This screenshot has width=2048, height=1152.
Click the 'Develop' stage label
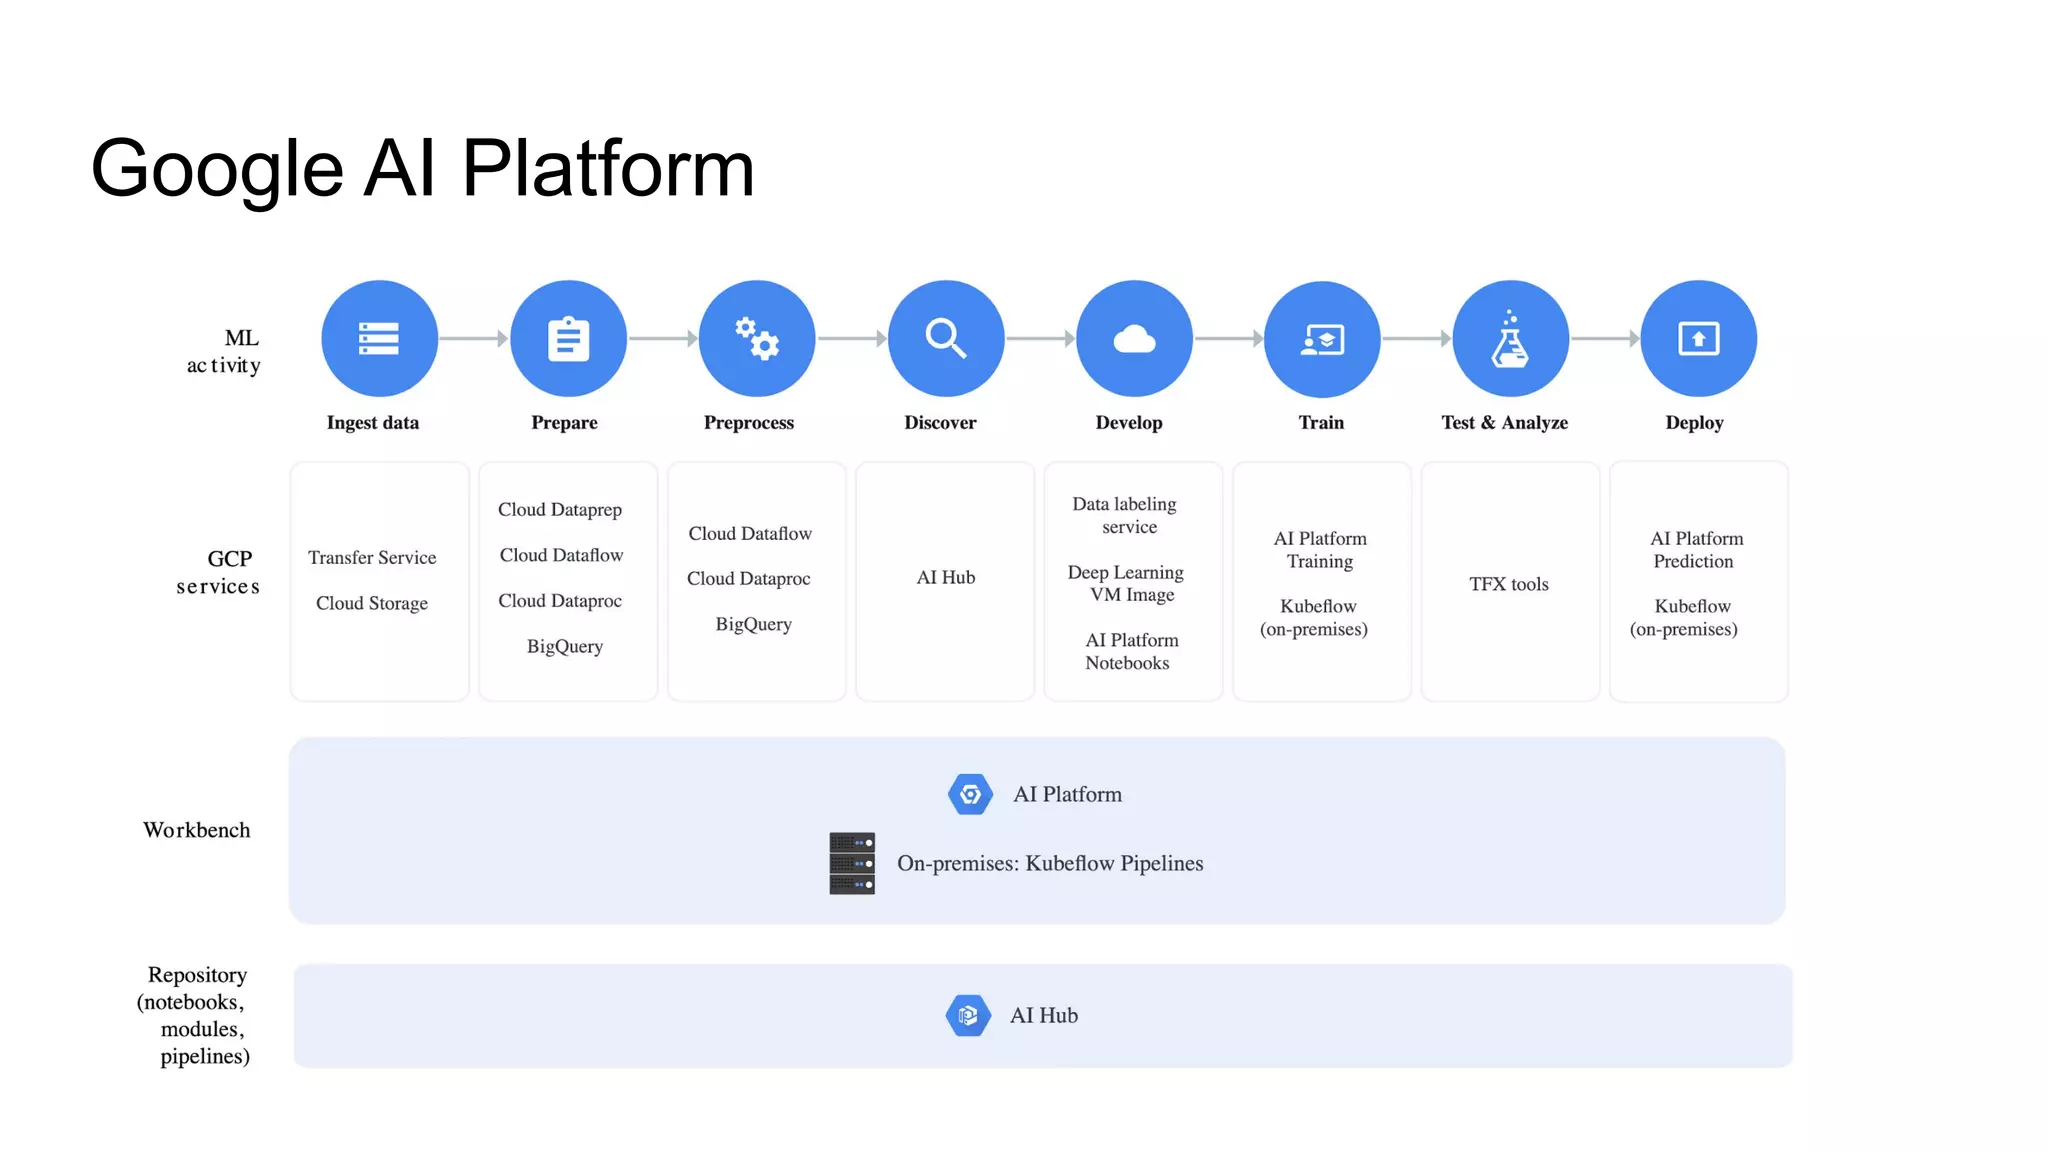pos(1129,423)
